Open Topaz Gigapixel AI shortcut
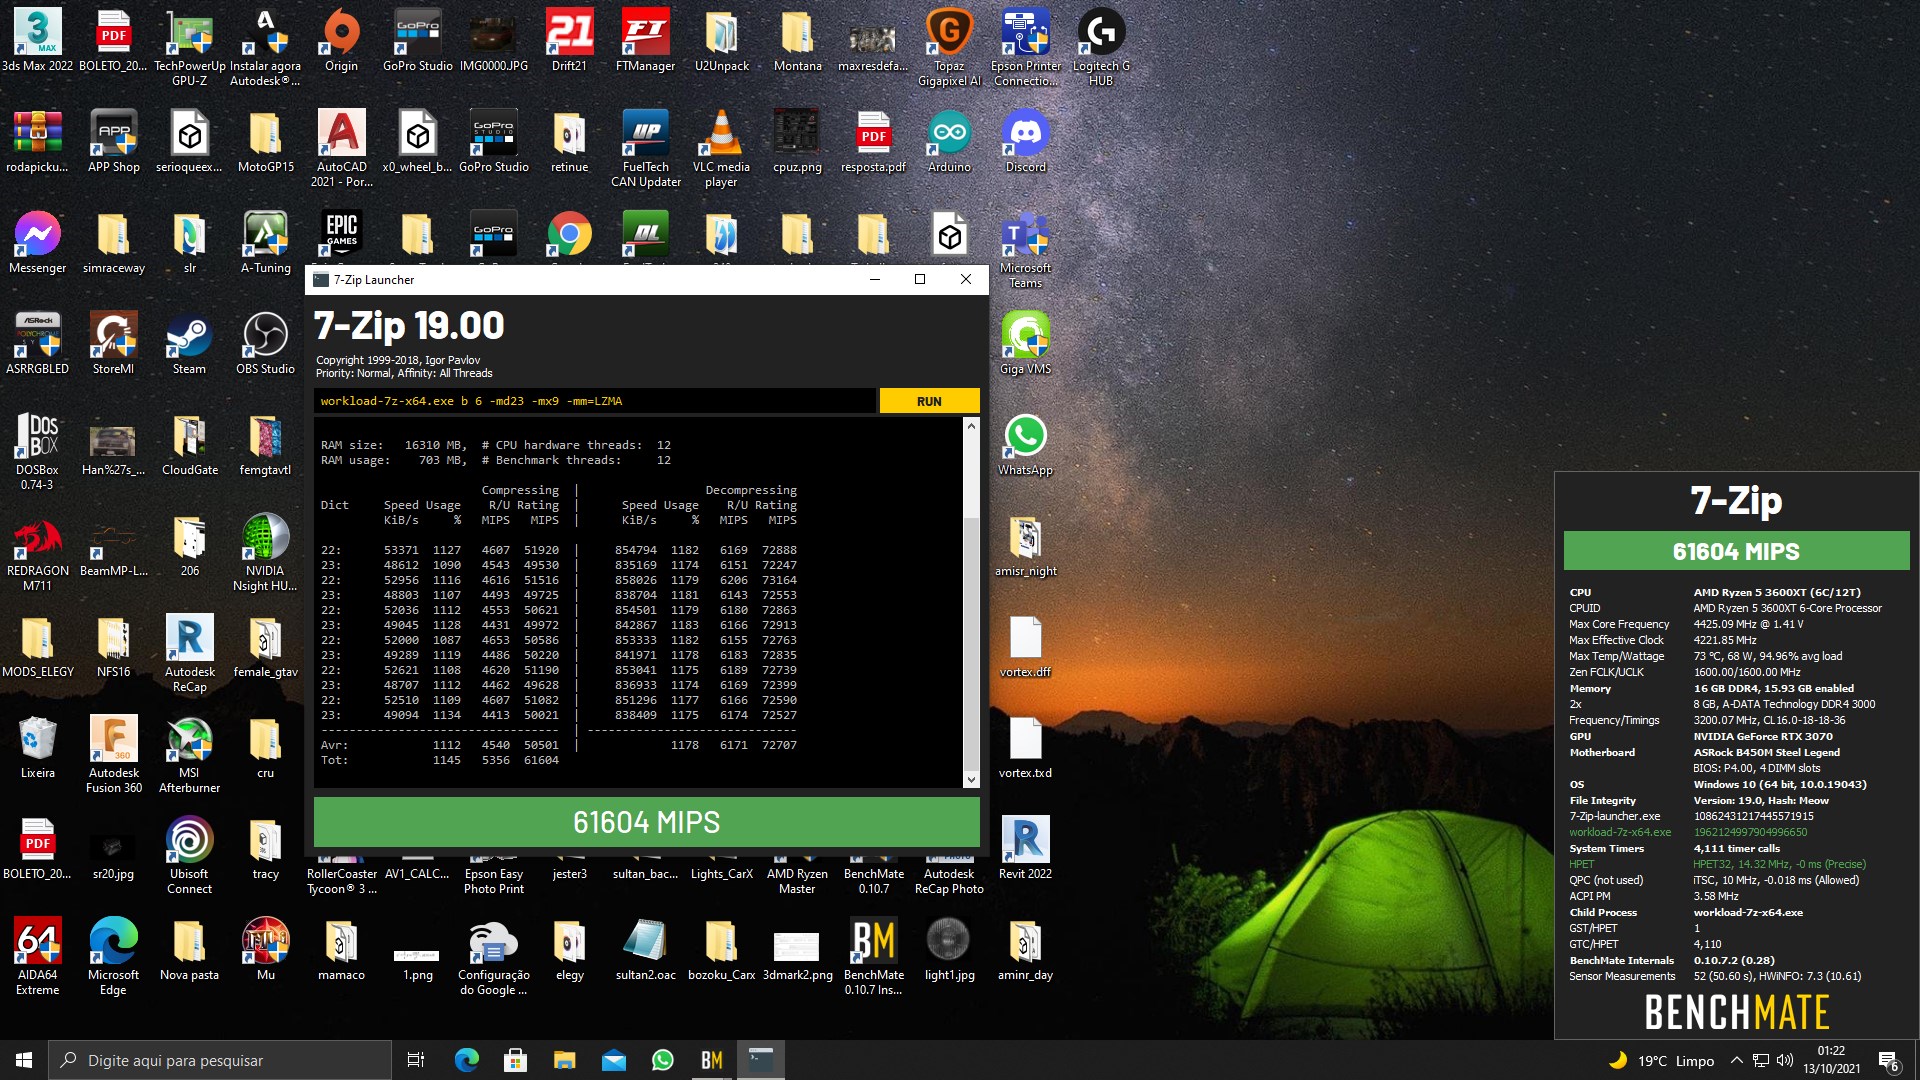This screenshot has height=1080, width=1920. 949,48
